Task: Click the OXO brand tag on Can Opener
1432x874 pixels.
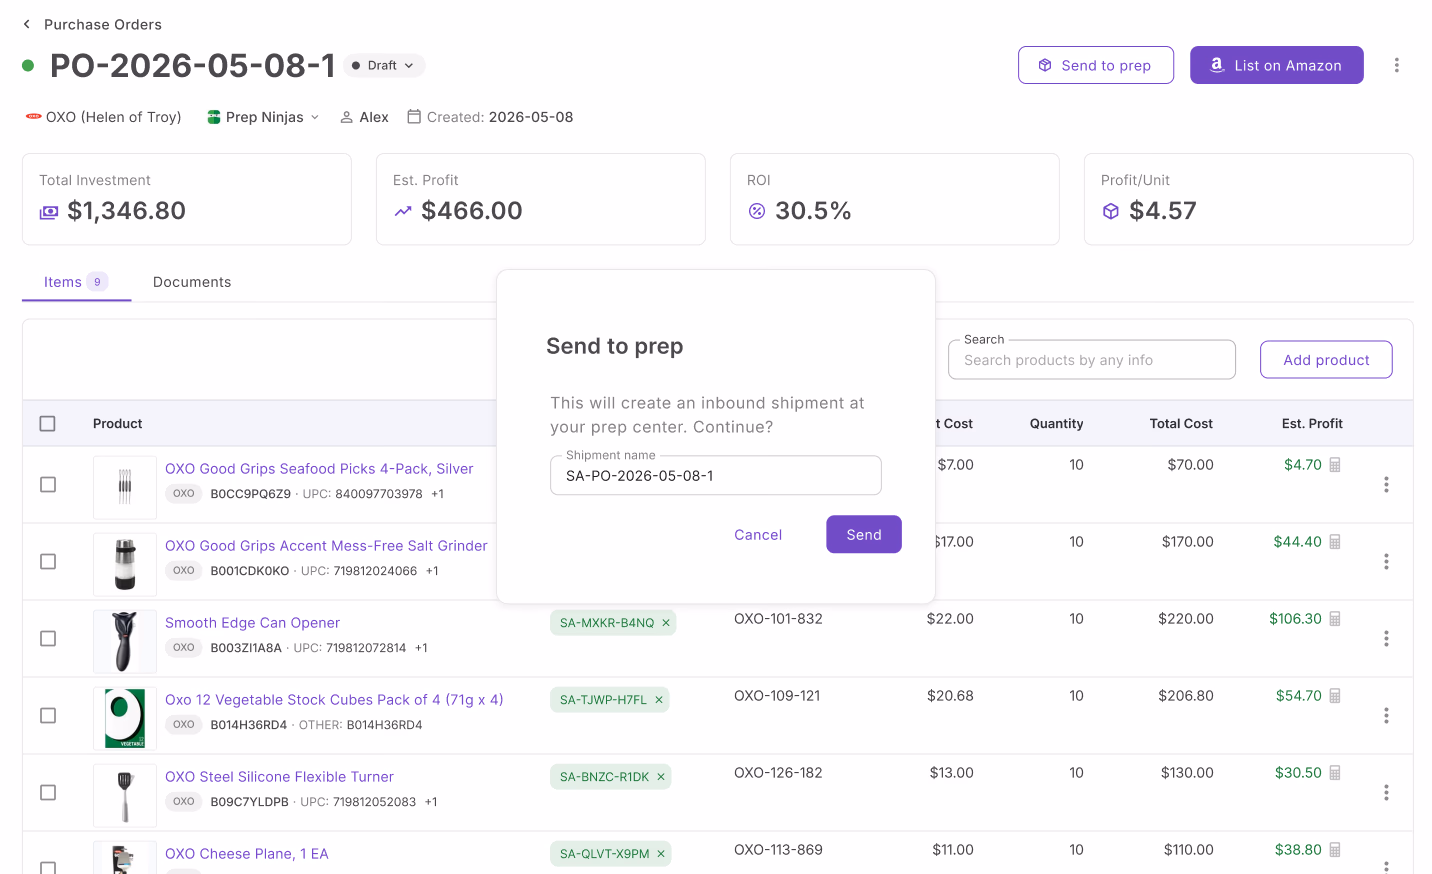Action: click(183, 648)
